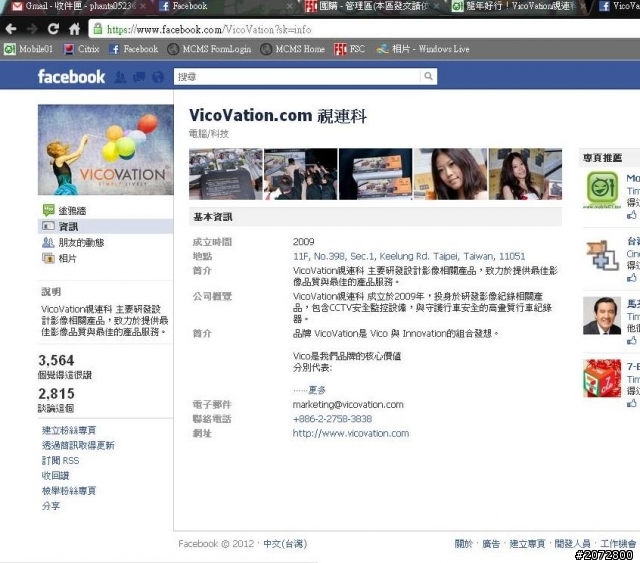The width and height of the screenshot is (640, 563).
Task: Open the MCMS Home bookmark
Action: (x=293, y=49)
